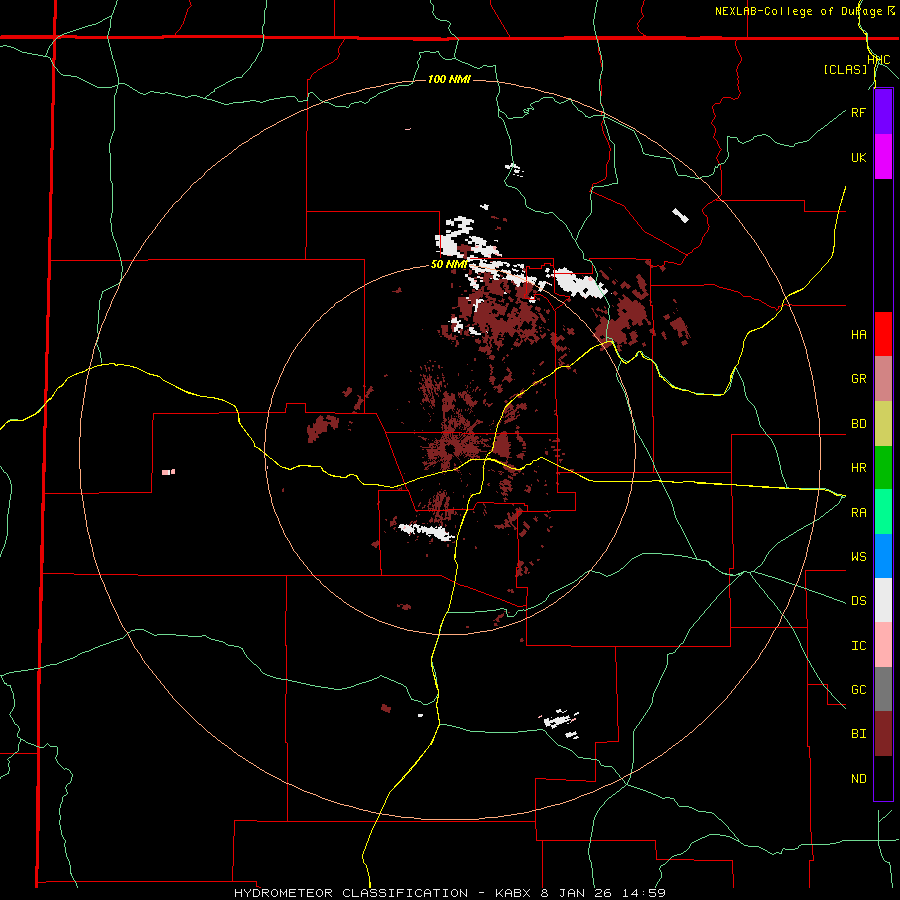The height and width of the screenshot is (900, 900).
Task: Click the GR legend color block
Action: click(x=883, y=379)
